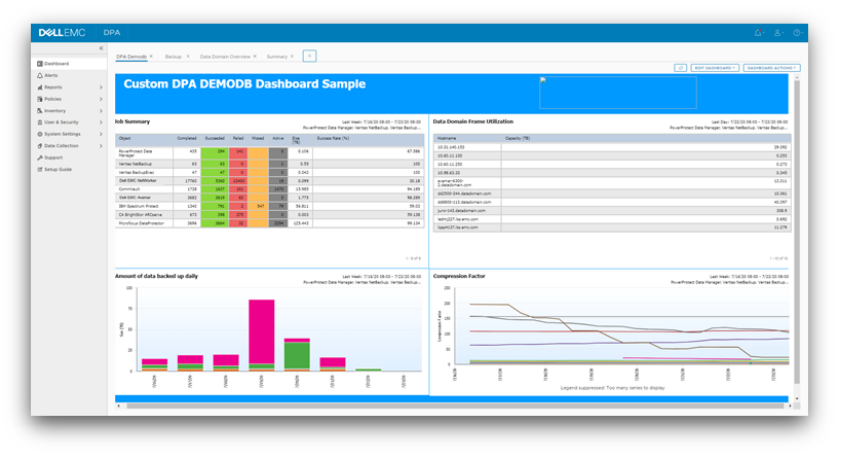Click the Compression Factor panel title
Viewport: 842px width, 455px height.
459,276
